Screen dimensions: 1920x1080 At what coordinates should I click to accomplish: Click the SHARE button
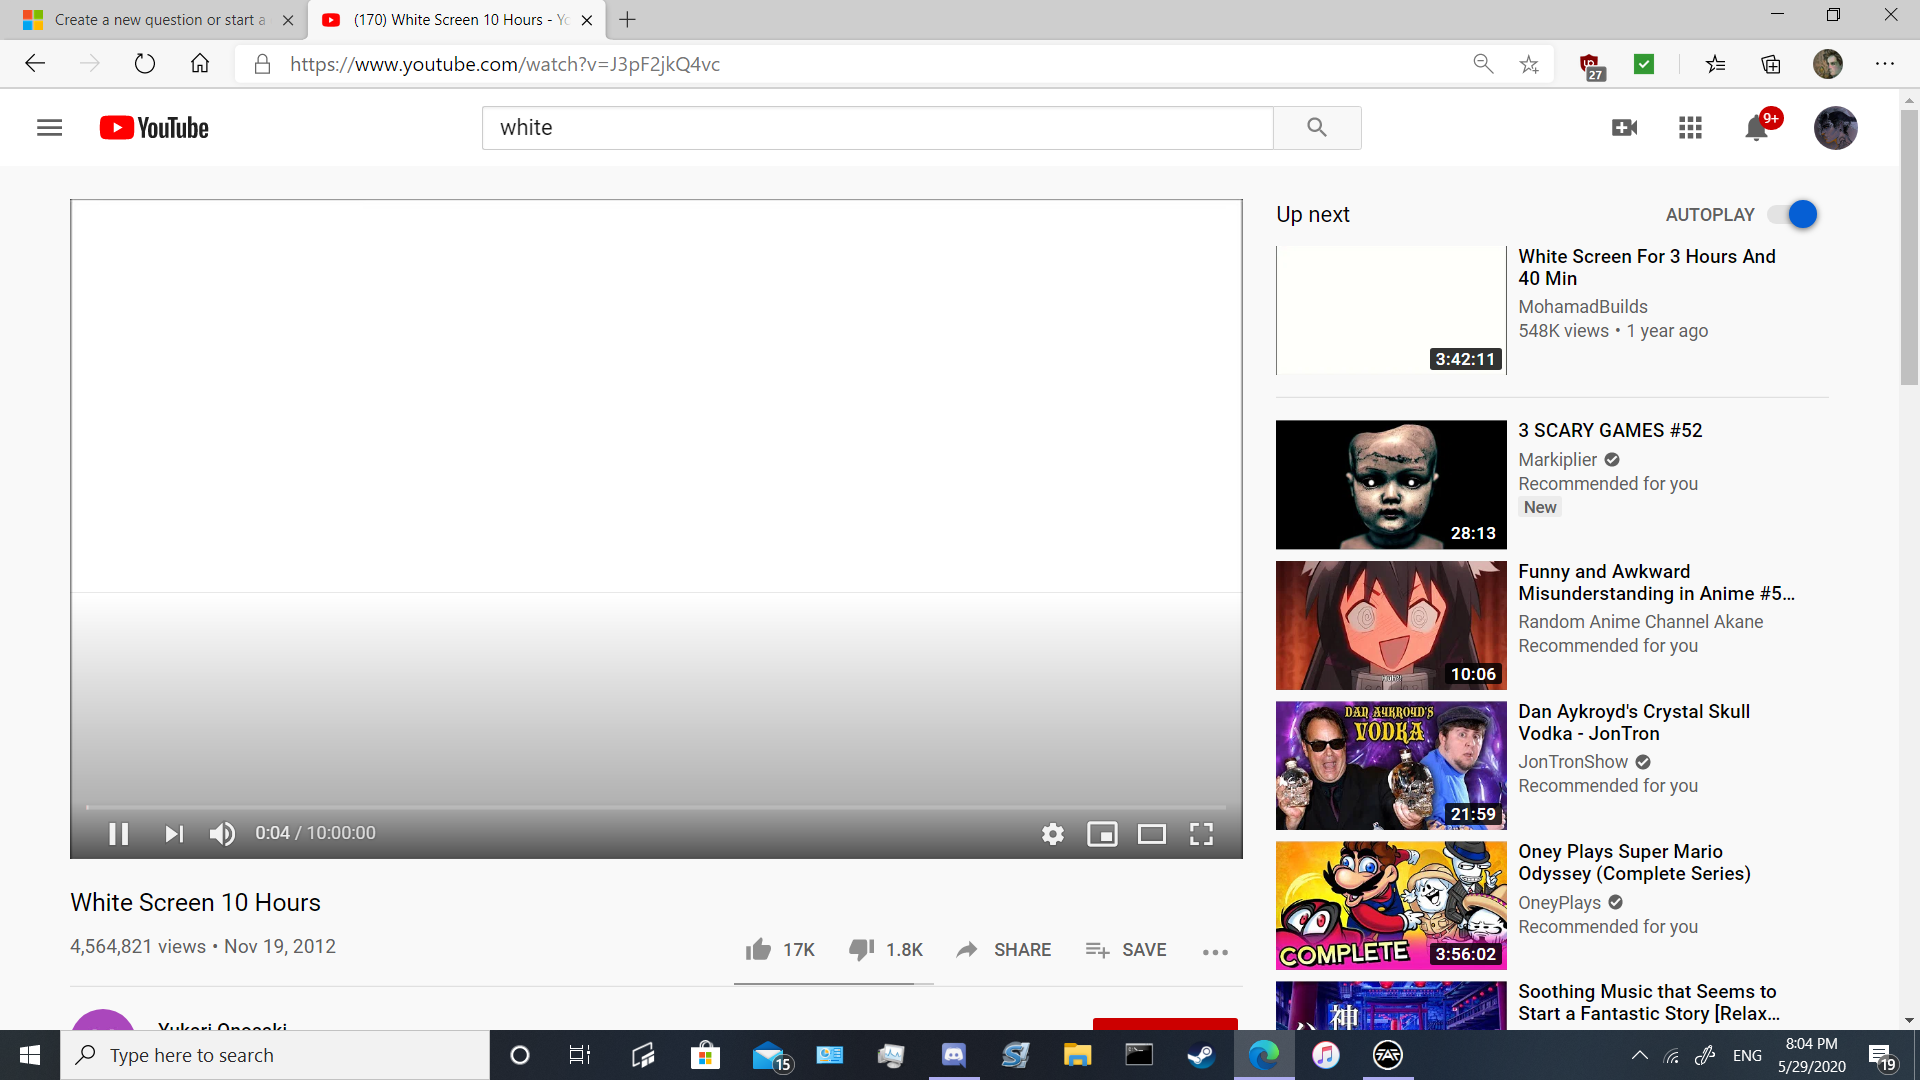tap(1003, 950)
